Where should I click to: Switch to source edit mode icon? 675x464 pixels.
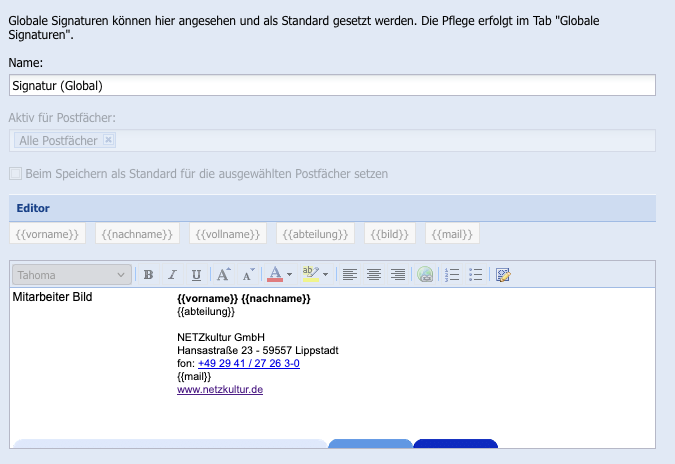pyautogui.click(x=503, y=275)
